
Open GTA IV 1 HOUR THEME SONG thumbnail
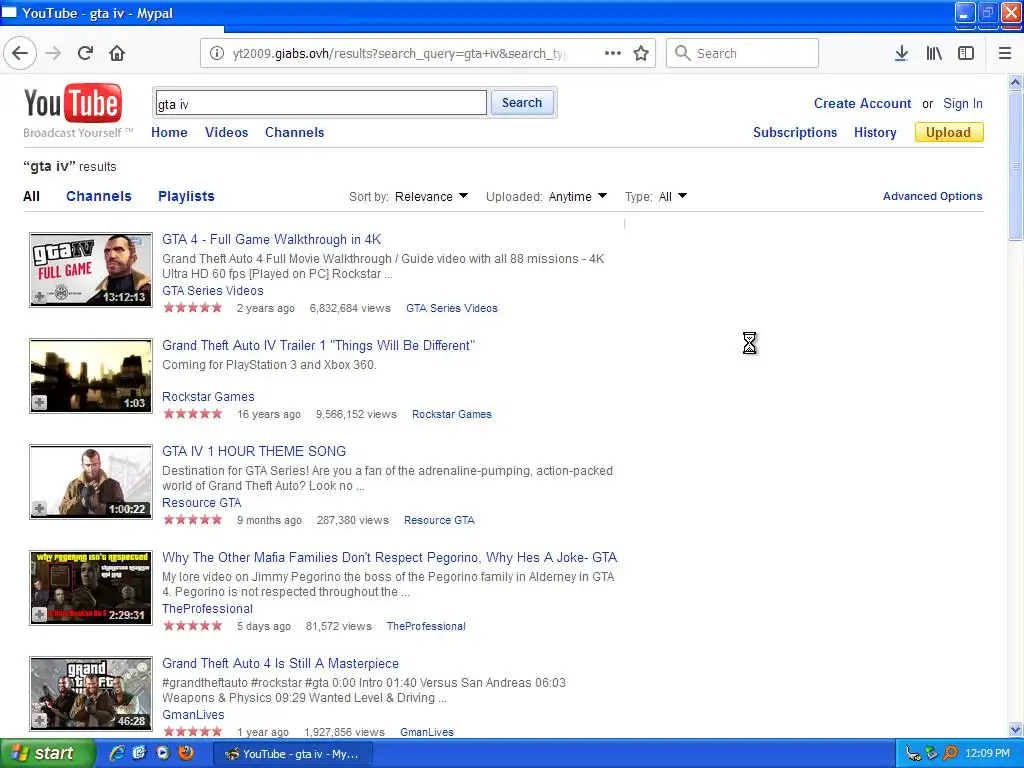91,481
